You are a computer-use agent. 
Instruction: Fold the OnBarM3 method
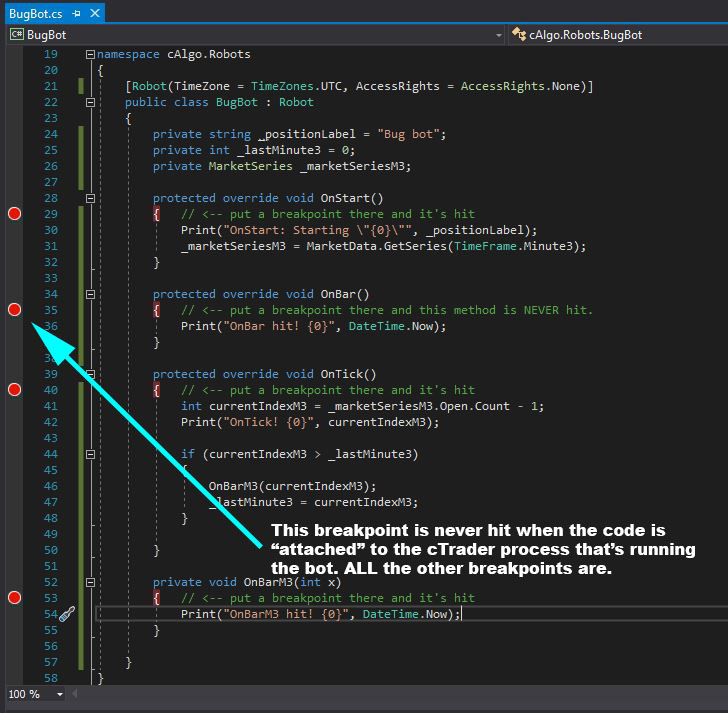[x=91, y=582]
